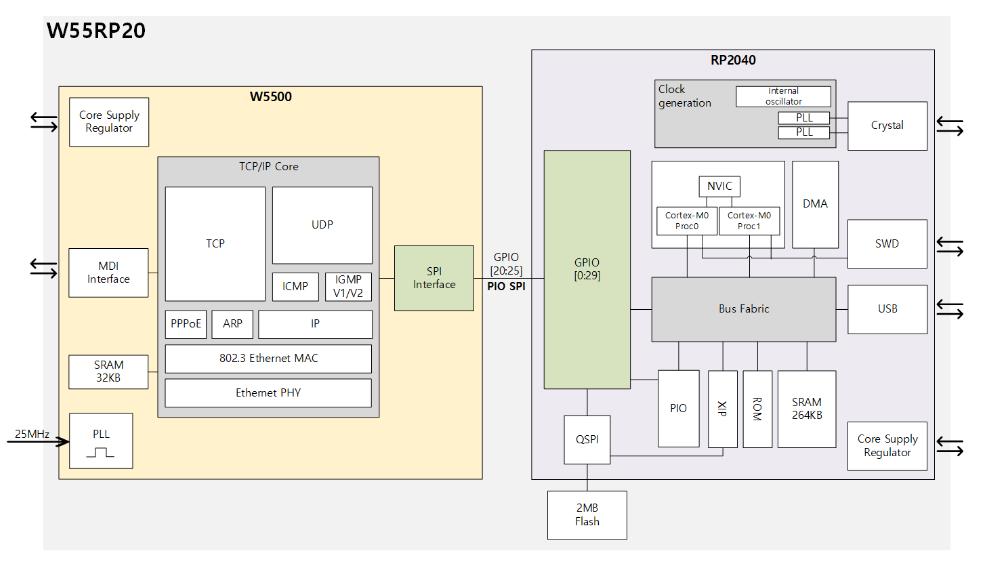Click bidirectional arrows beside USB block
This screenshot has height=564, width=983.
[x=950, y=309]
